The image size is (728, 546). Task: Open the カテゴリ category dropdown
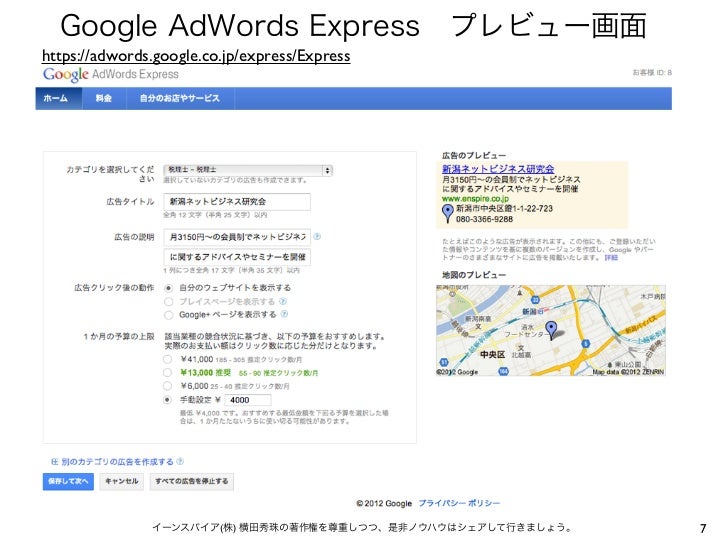coord(248,170)
